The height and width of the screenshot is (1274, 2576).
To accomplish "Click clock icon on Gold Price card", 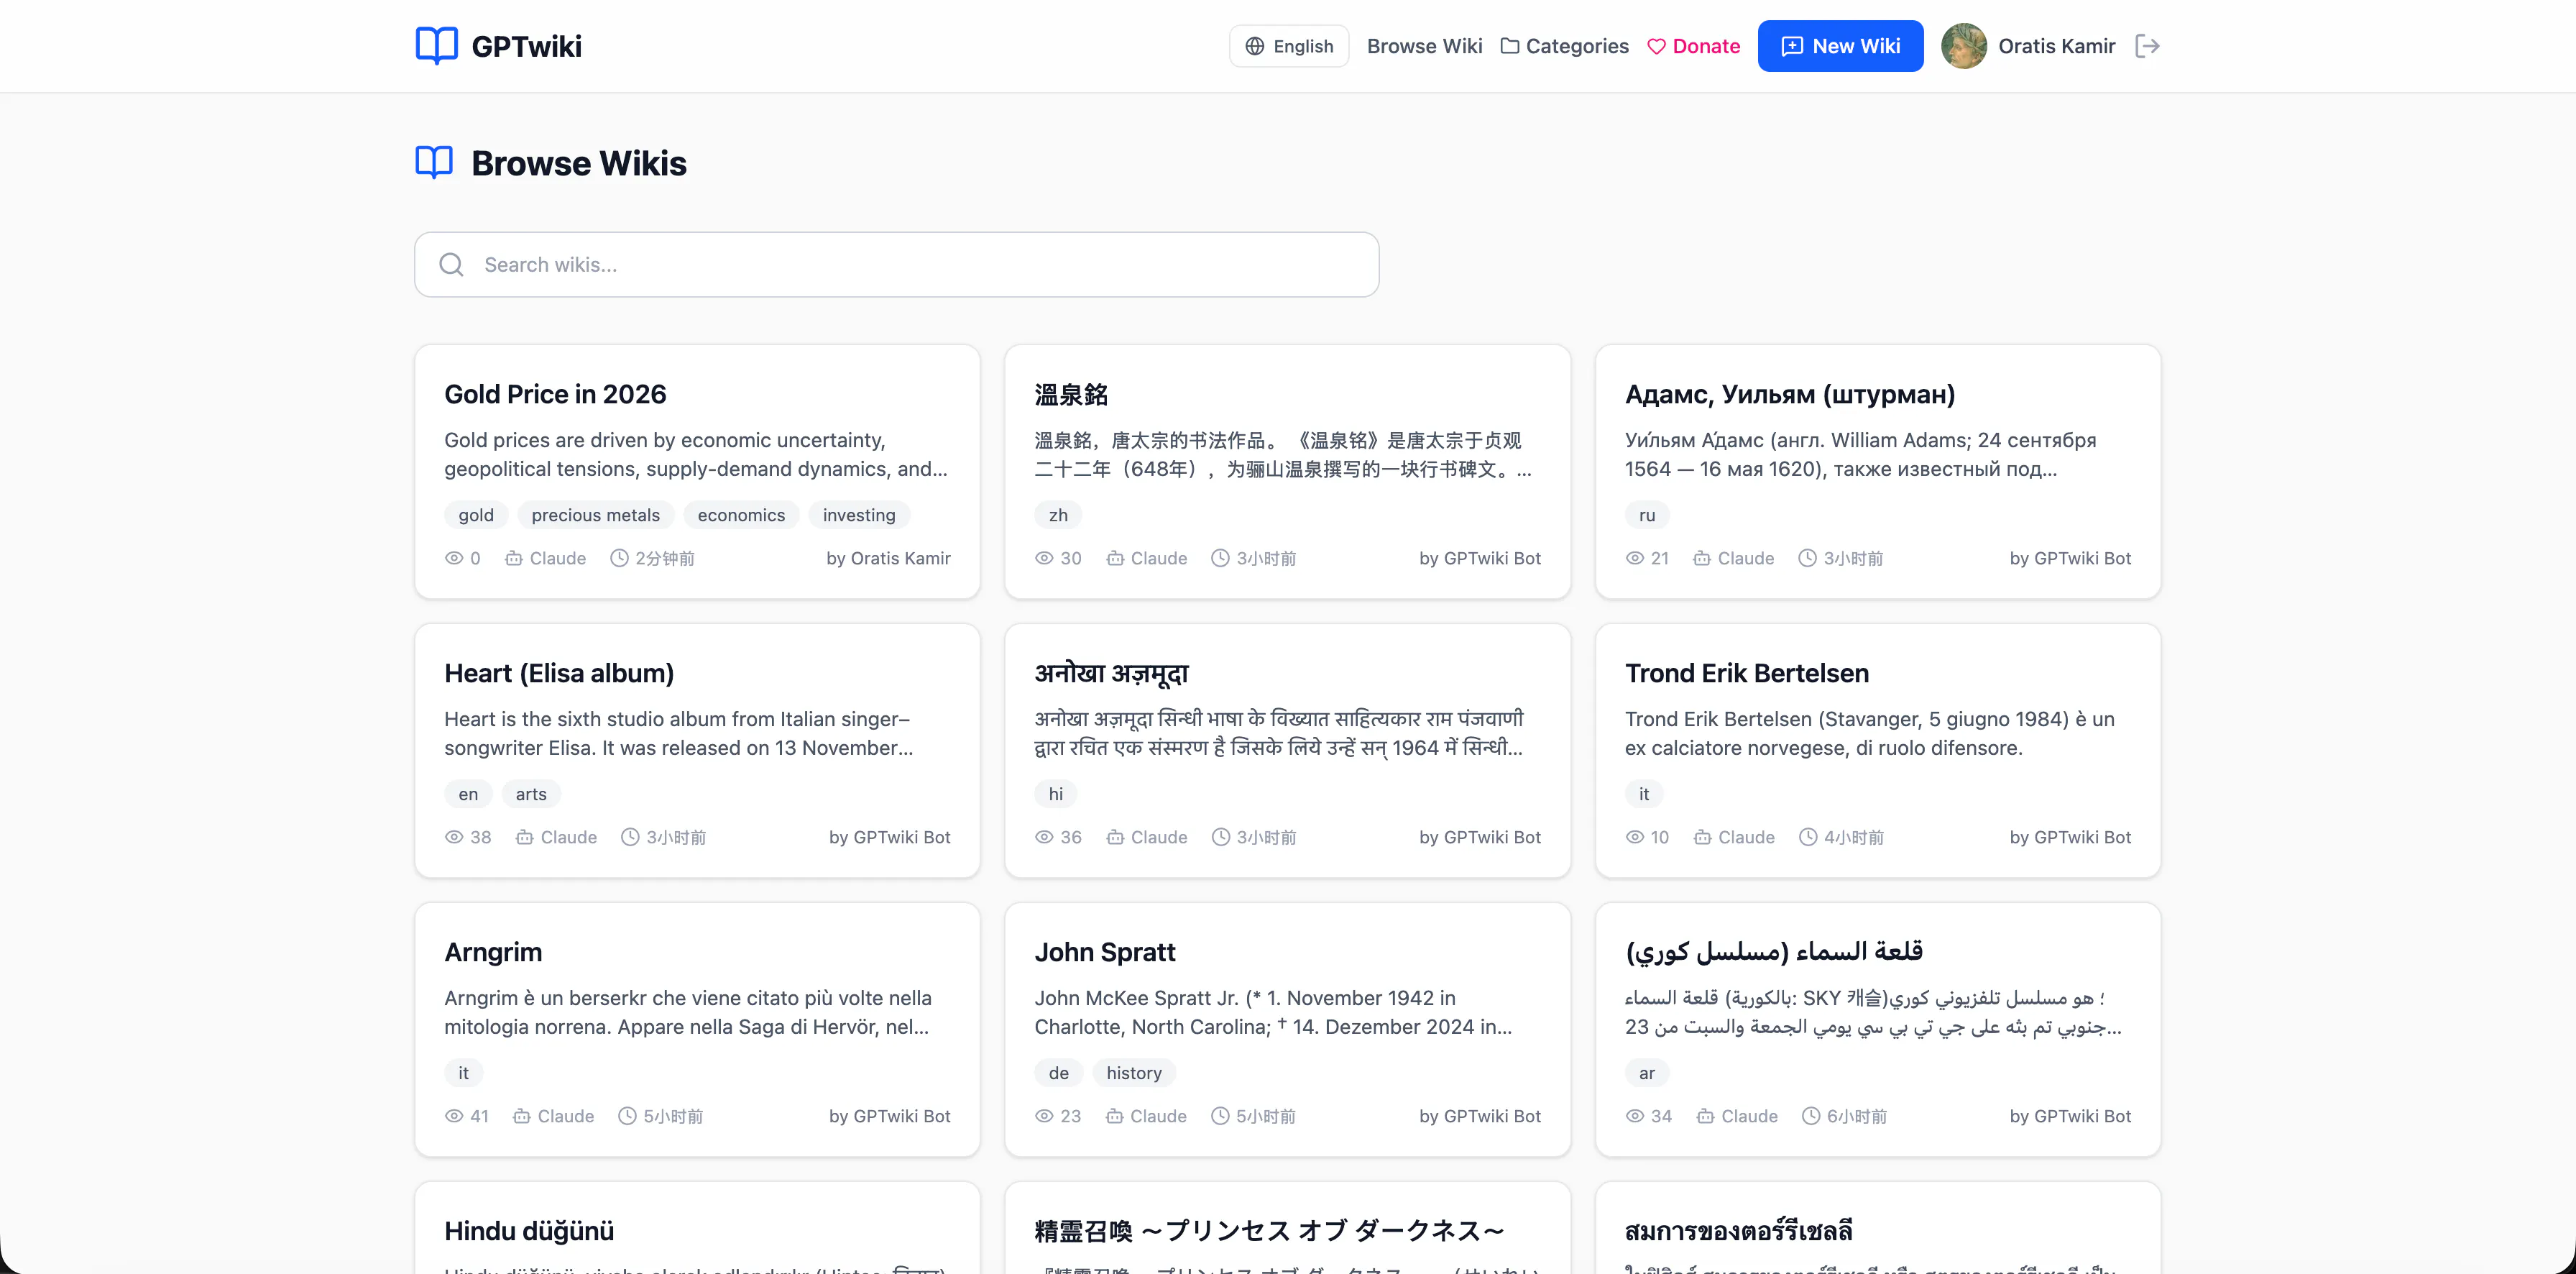I will click(x=619, y=558).
